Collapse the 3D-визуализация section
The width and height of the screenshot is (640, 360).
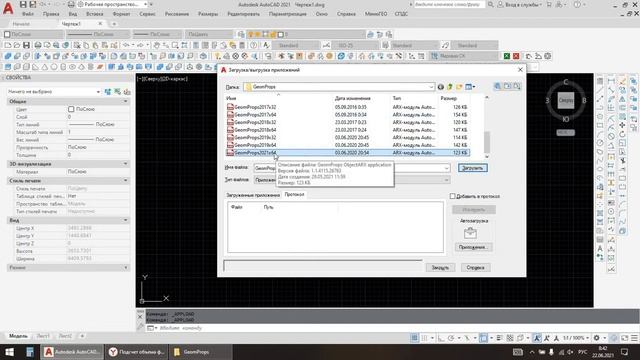tap(125, 164)
